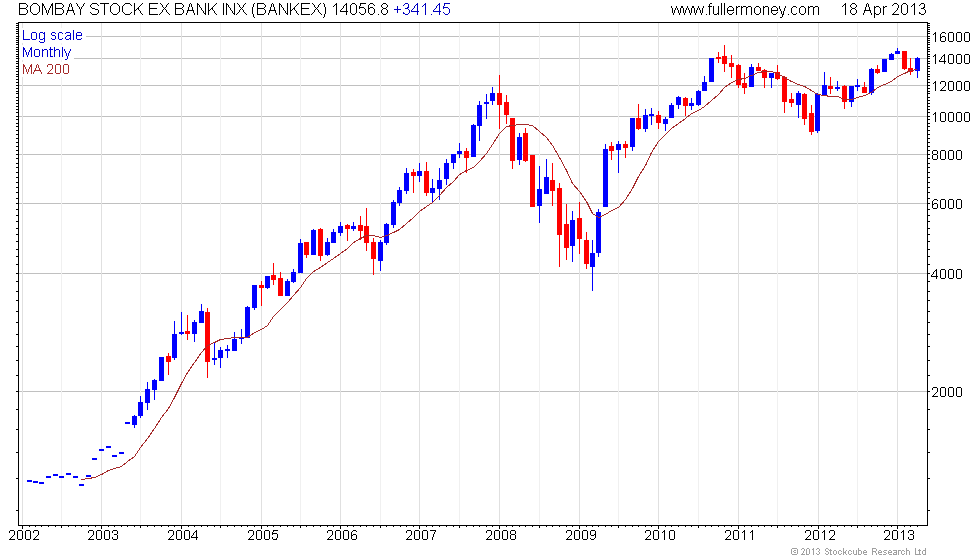Click the early 2009 low blue candle

click(592, 260)
